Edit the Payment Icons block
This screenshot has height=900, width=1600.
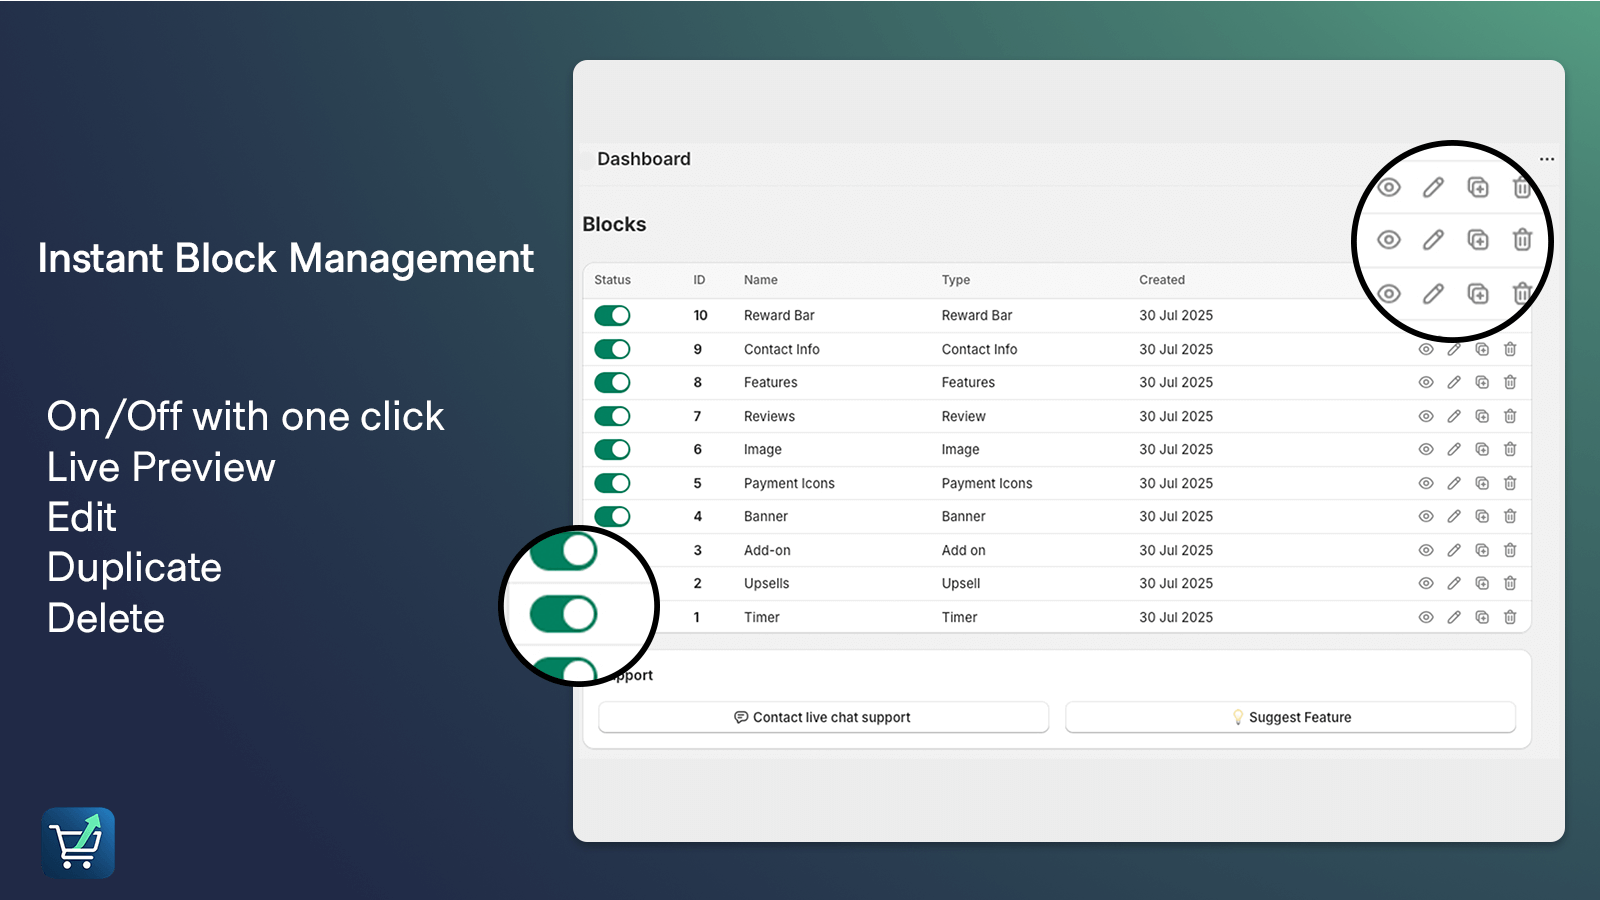[x=1454, y=483]
